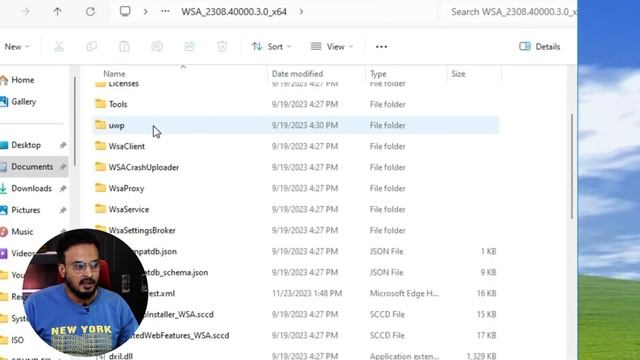Open the View dropdown menu
This screenshot has width=640, height=360.
click(x=332, y=47)
